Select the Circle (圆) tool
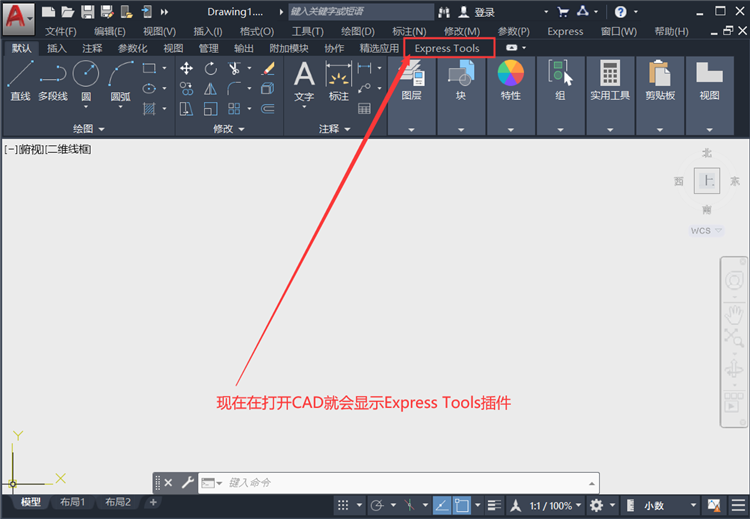This screenshot has width=750, height=519. 86,80
